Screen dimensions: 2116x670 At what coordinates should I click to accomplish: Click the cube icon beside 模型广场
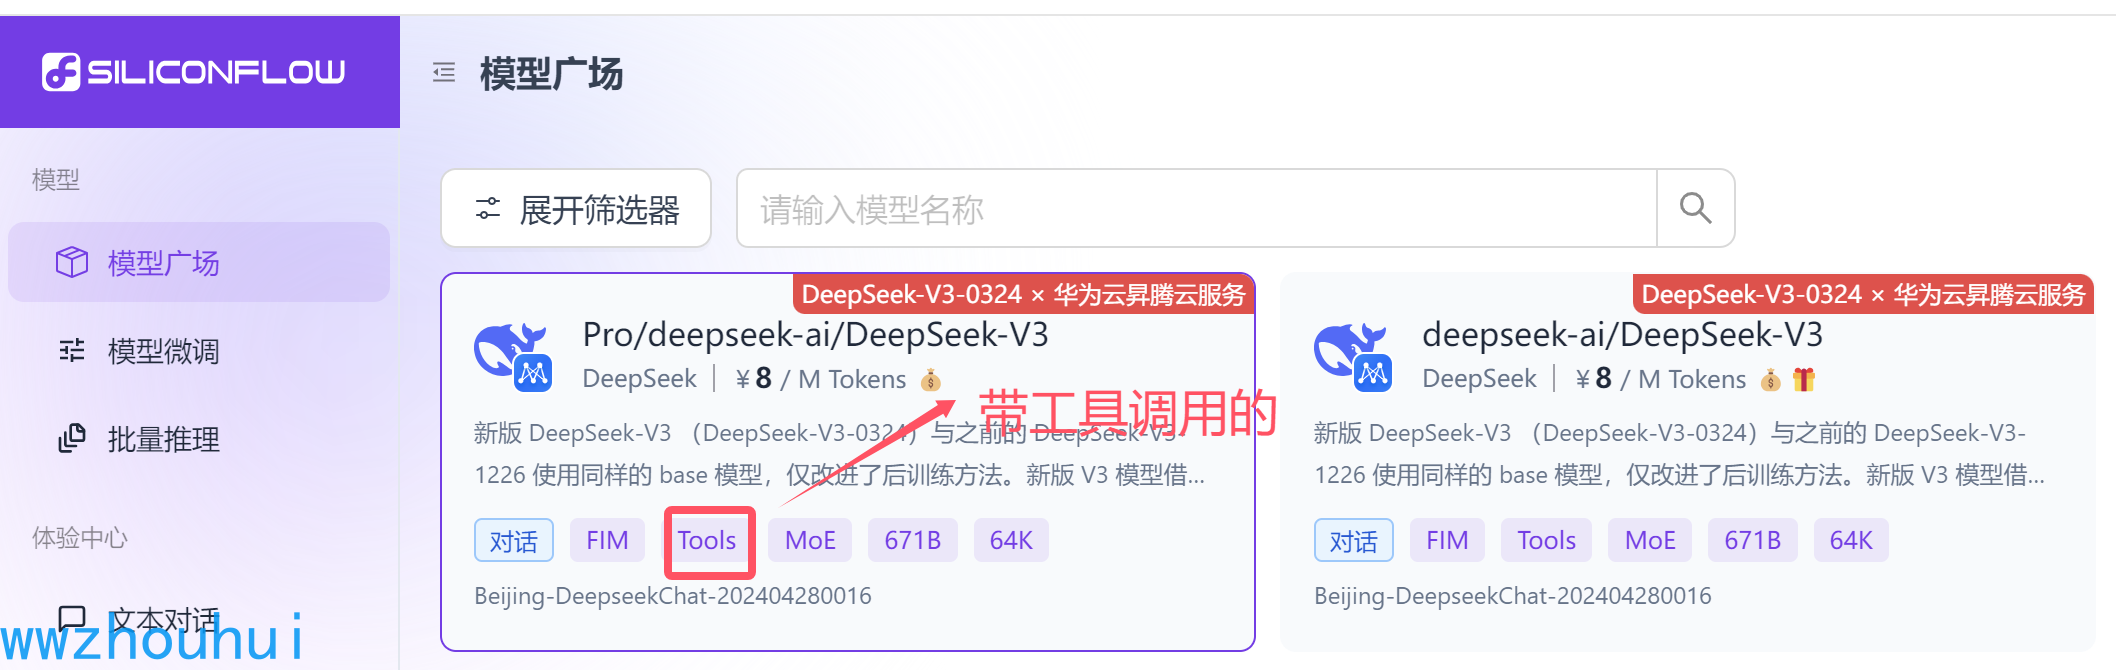[x=72, y=262]
